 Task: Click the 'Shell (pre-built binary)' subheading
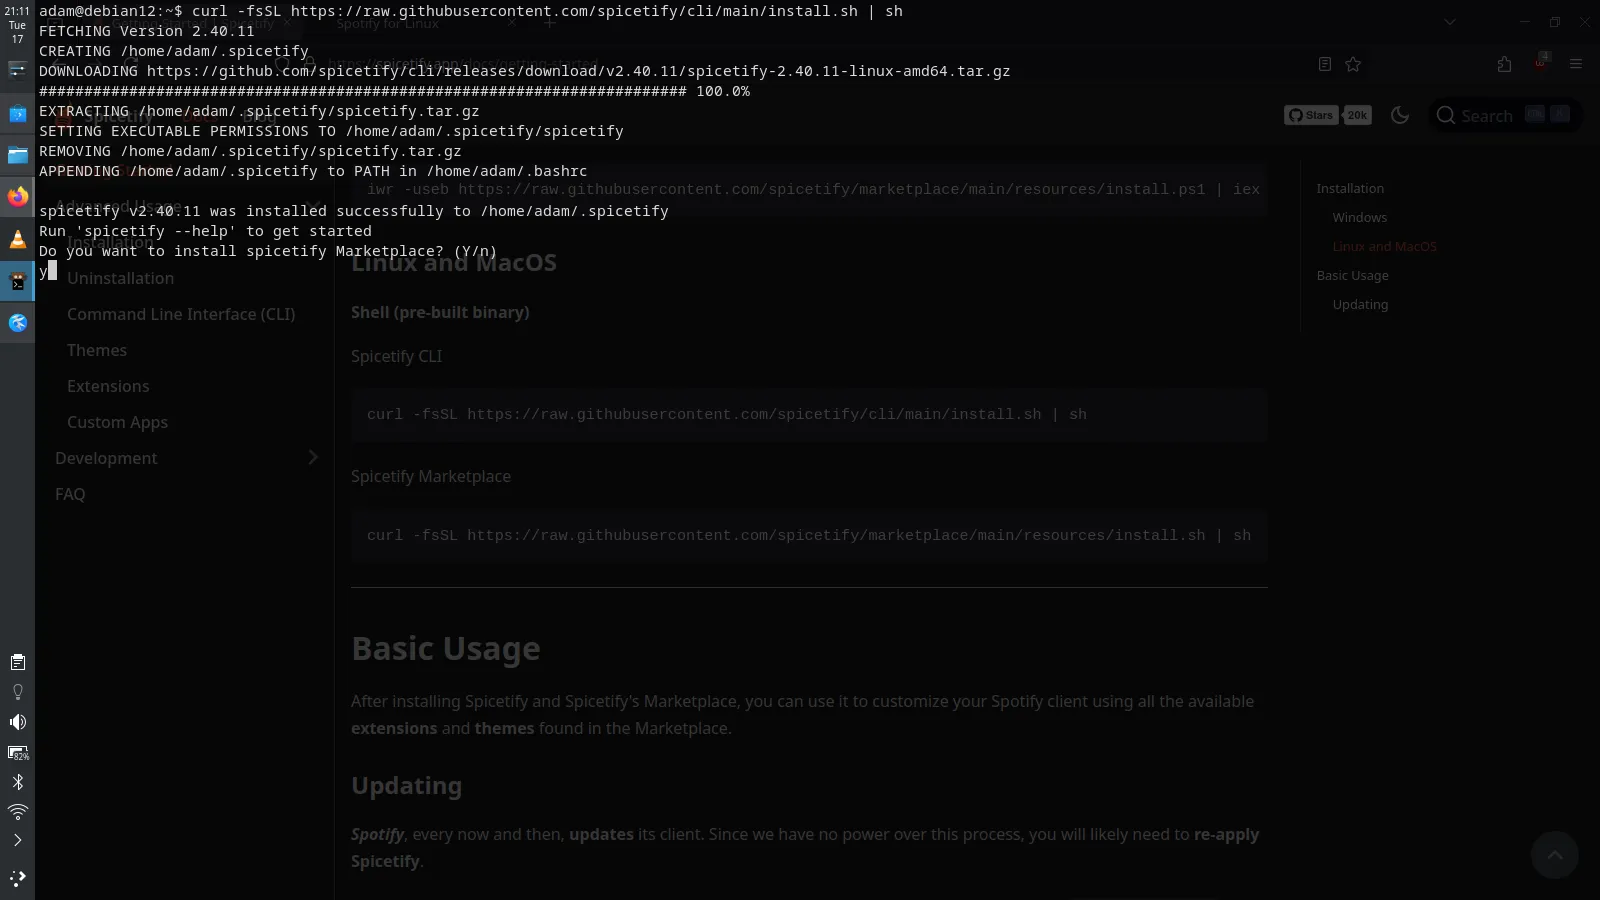pos(440,312)
